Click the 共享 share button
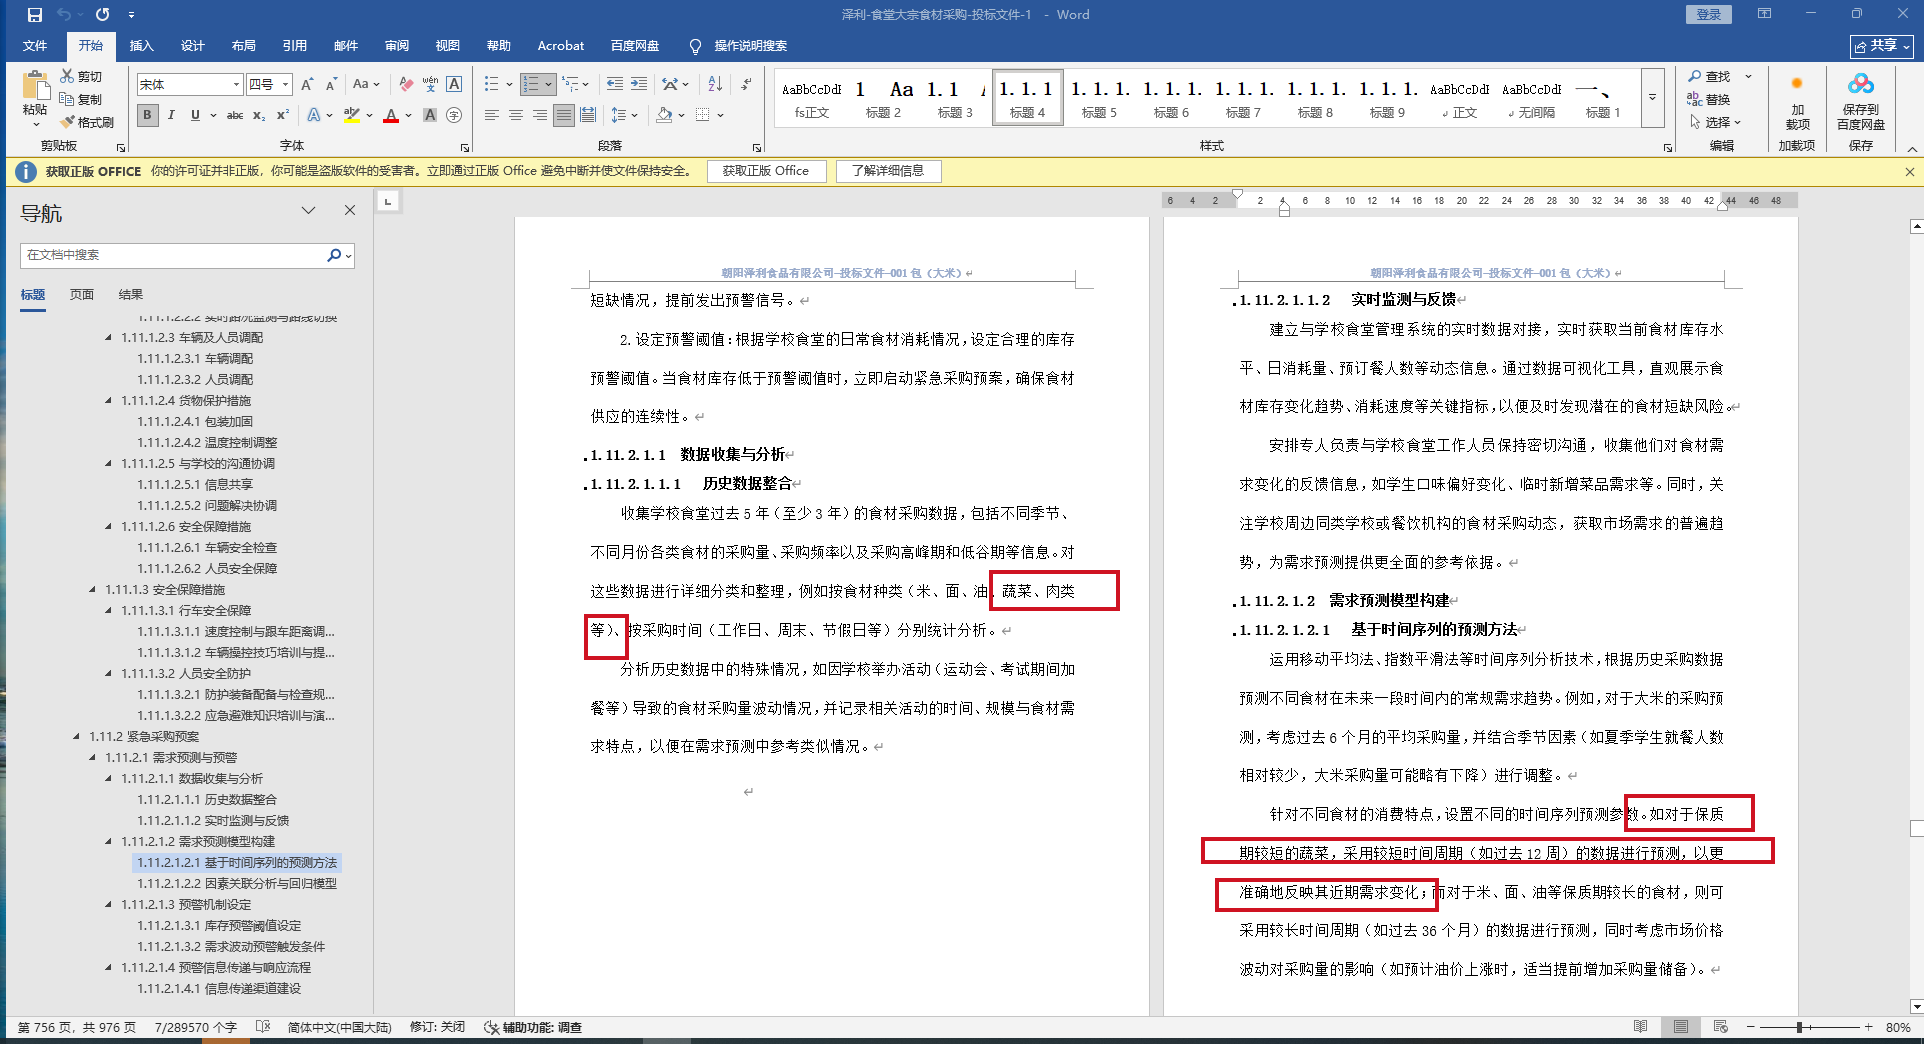The width and height of the screenshot is (1924, 1044). click(x=1881, y=46)
